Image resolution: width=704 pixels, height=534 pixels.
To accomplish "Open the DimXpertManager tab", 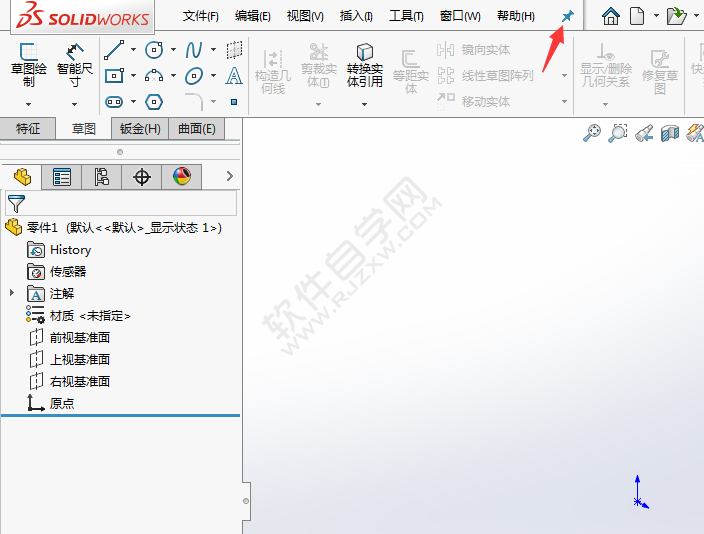I will [141, 177].
